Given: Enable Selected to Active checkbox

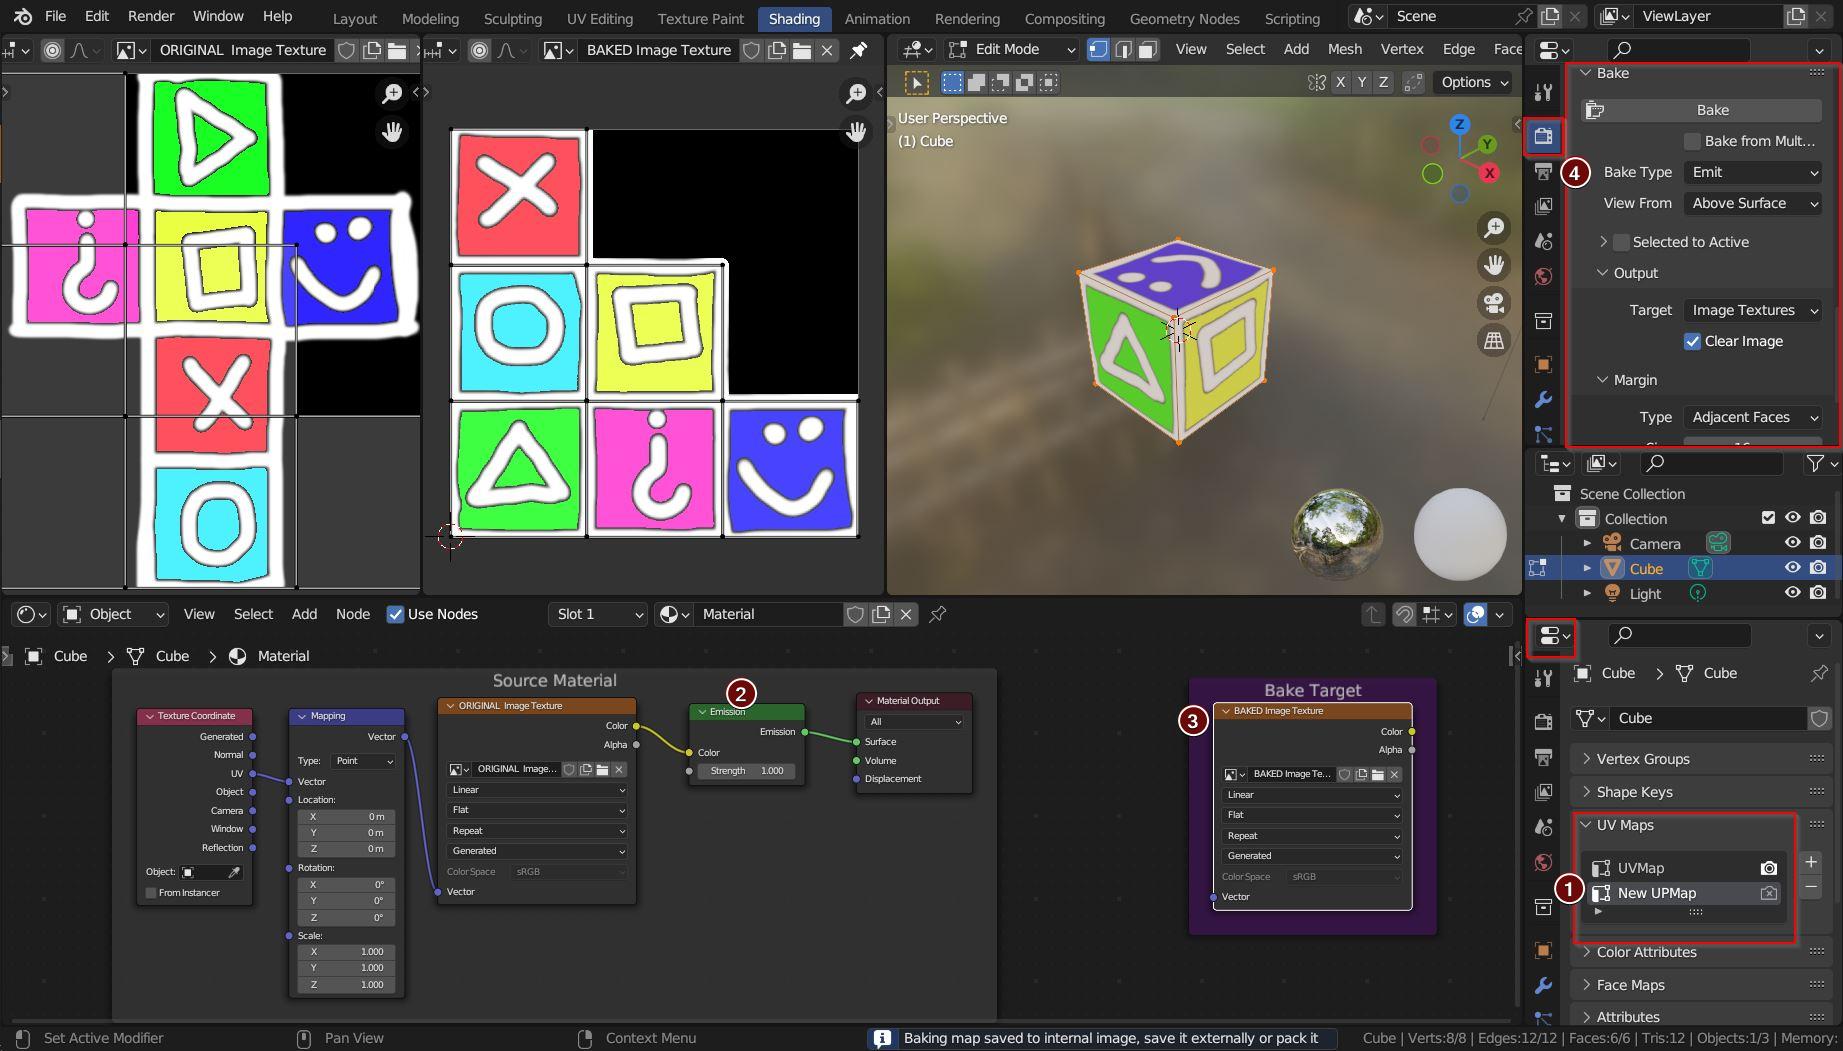Looking at the screenshot, I should pos(1622,242).
